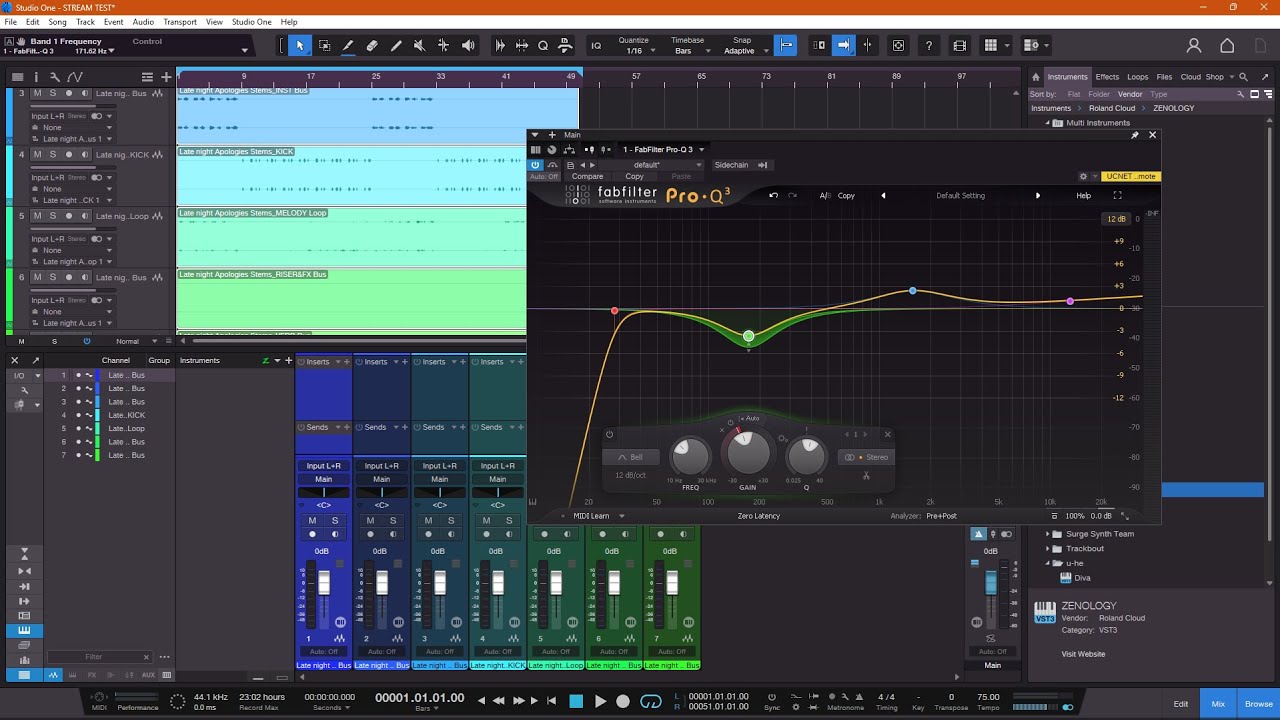Open plugin settings gear icon
1280x720 pixels.
click(x=1083, y=177)
